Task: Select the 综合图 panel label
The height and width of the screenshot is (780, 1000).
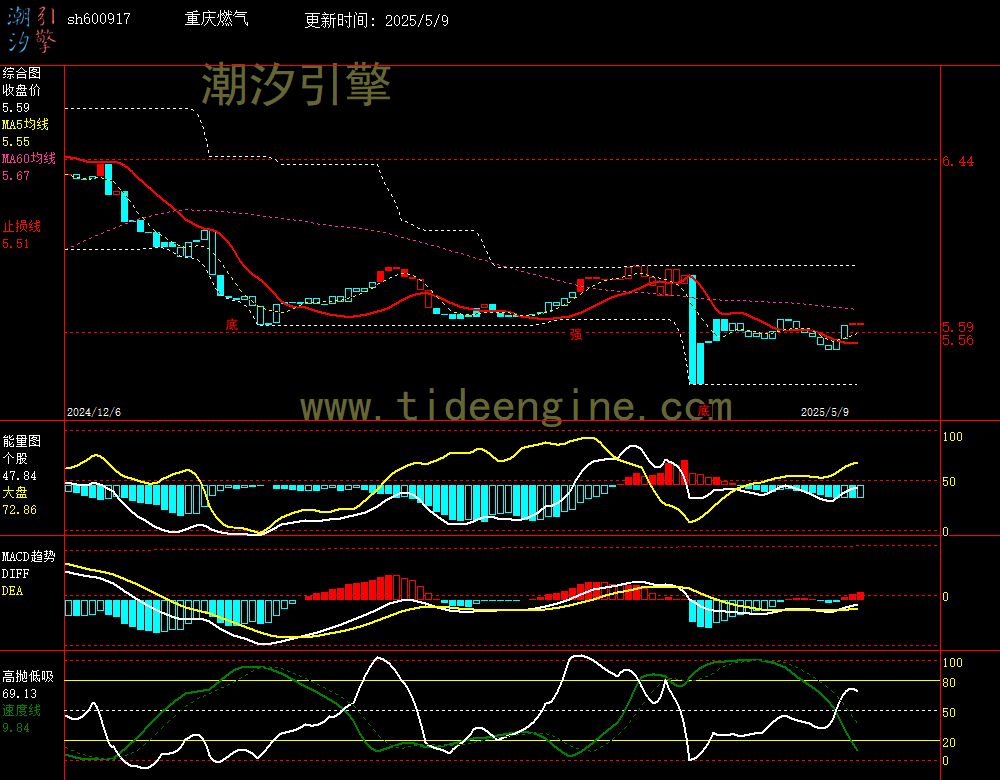Action: 22,73
